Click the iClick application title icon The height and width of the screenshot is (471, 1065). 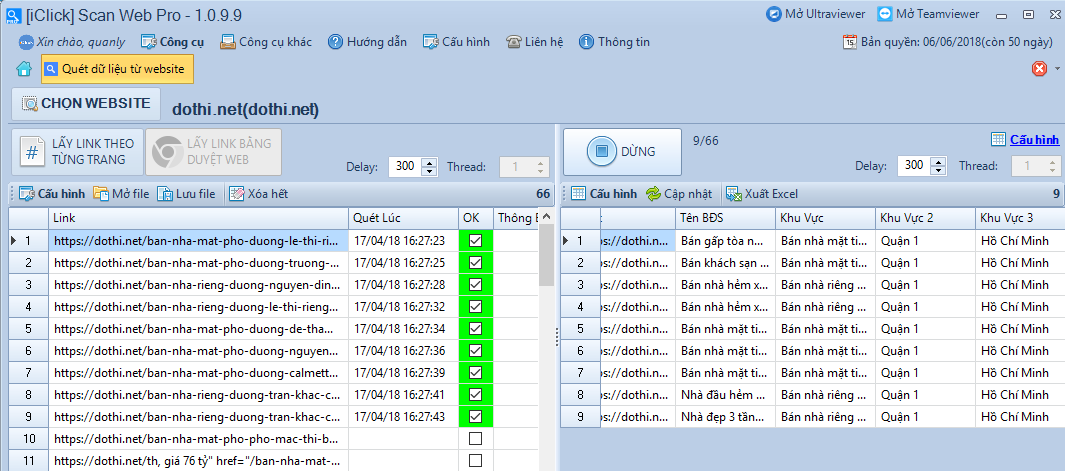(x=13, y=14)
